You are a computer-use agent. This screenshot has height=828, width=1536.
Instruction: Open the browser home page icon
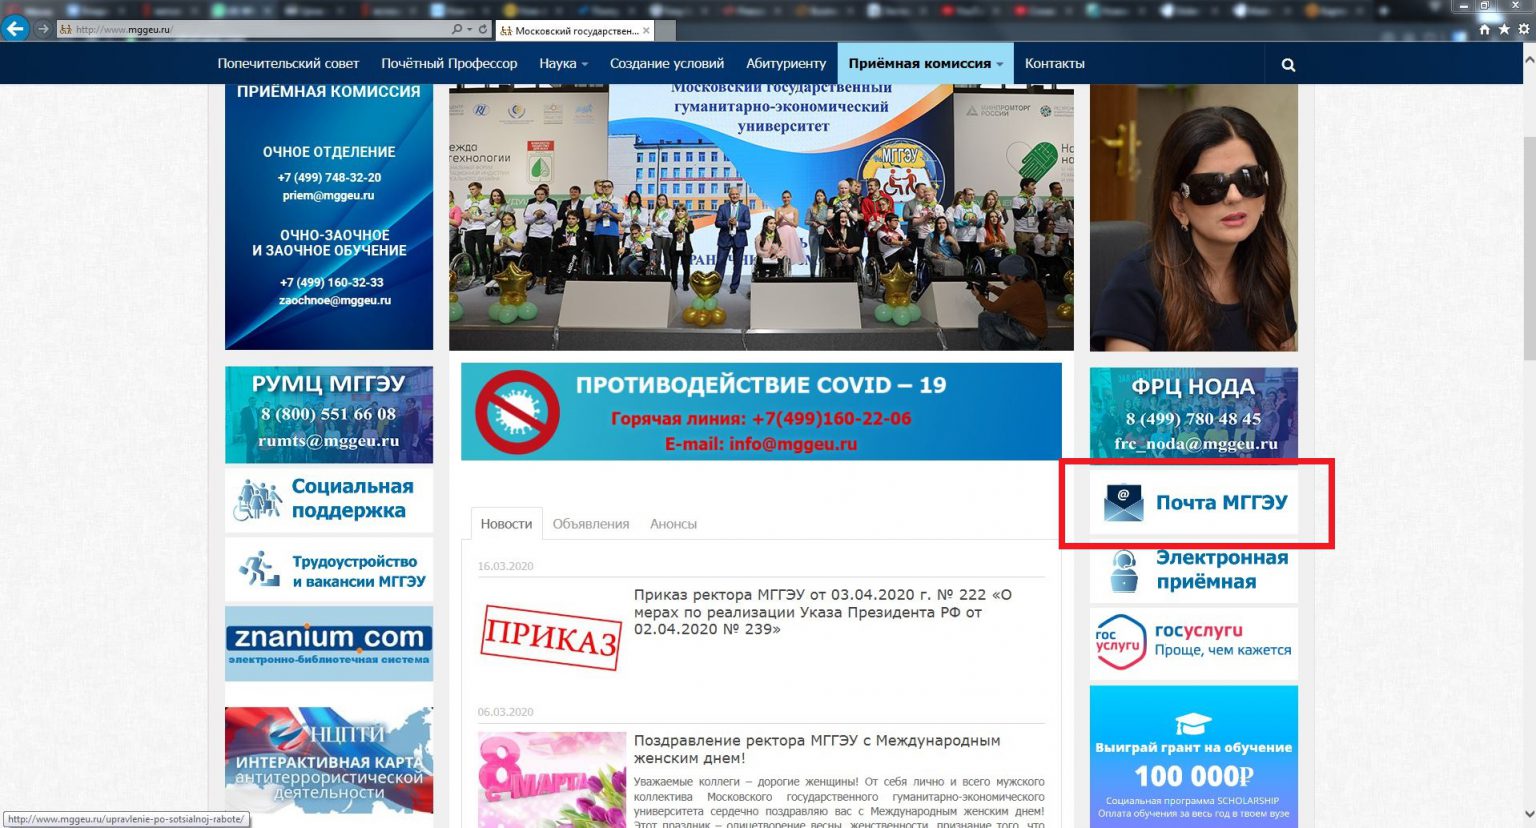coord(1484,30)
